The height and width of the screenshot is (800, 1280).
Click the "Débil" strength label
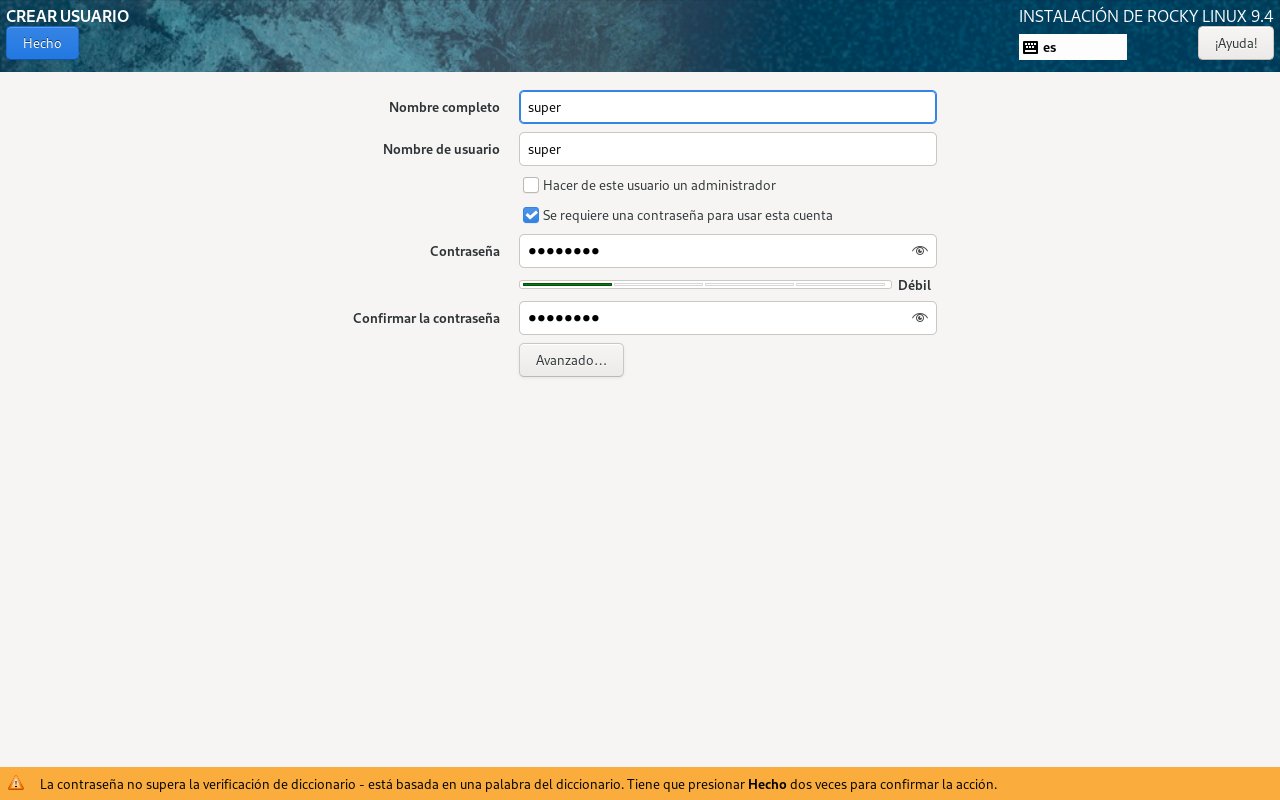click(914, 285)
